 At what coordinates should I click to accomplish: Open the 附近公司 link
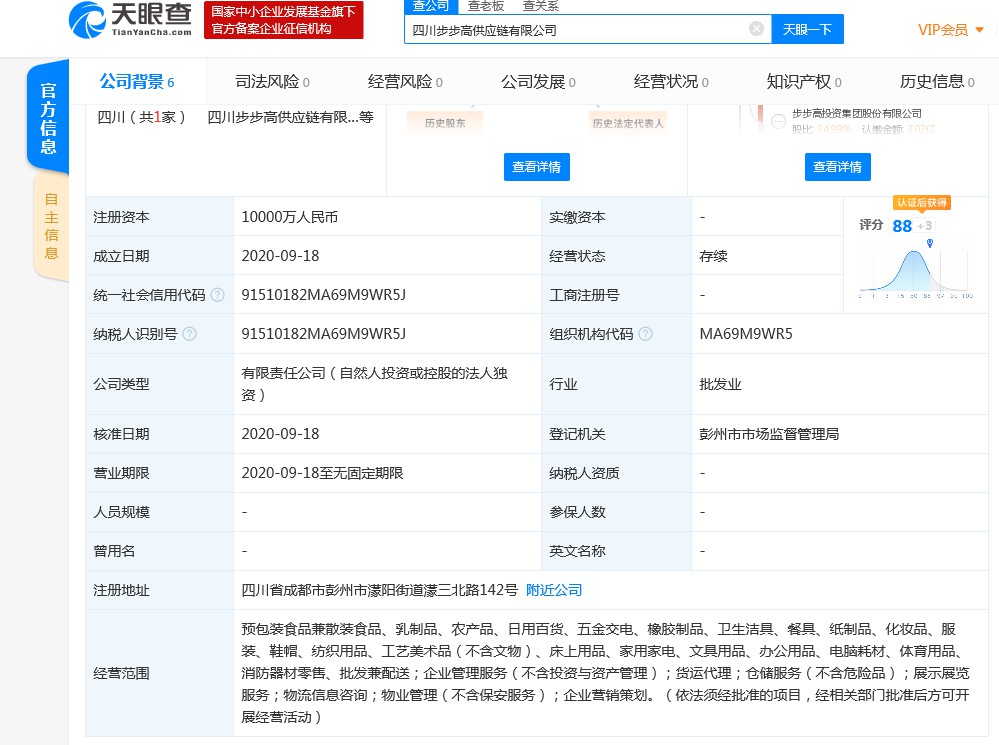tap(554, 590)
